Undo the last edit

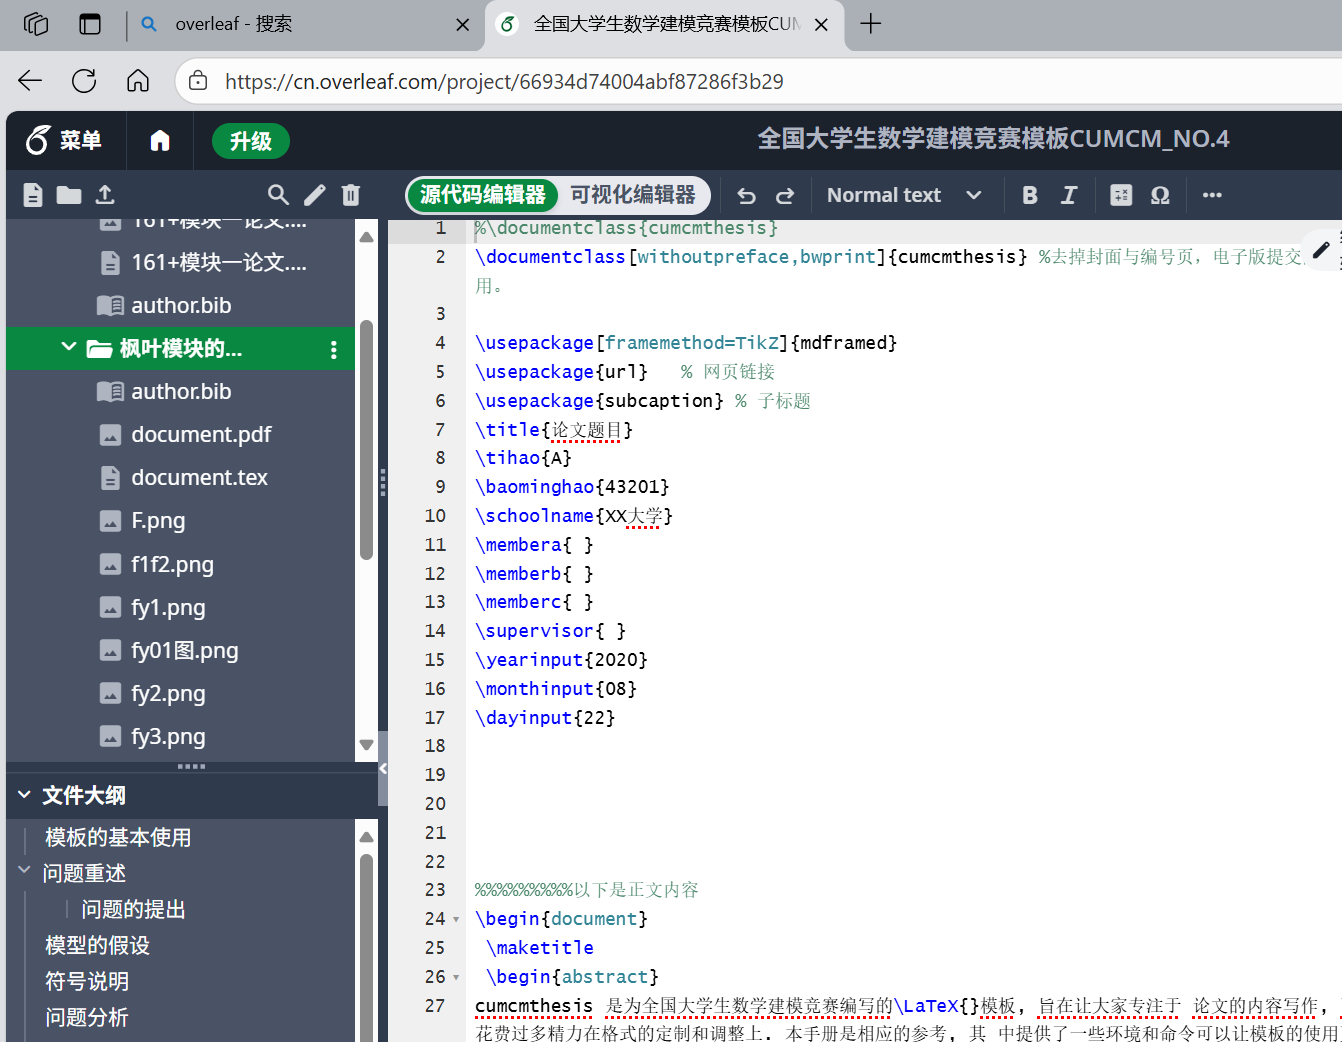tap(746, 195)
